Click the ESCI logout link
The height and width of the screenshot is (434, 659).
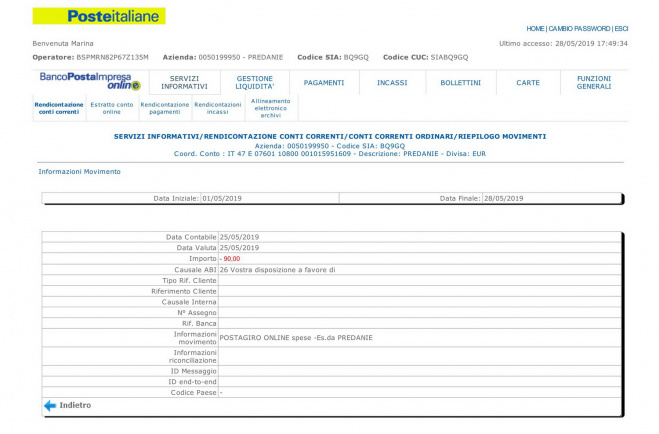tap(622, 28)
